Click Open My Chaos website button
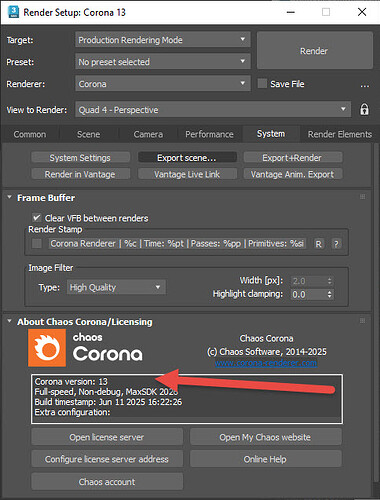The width and height of the screenshot is (380, 500). coord(266,437)
